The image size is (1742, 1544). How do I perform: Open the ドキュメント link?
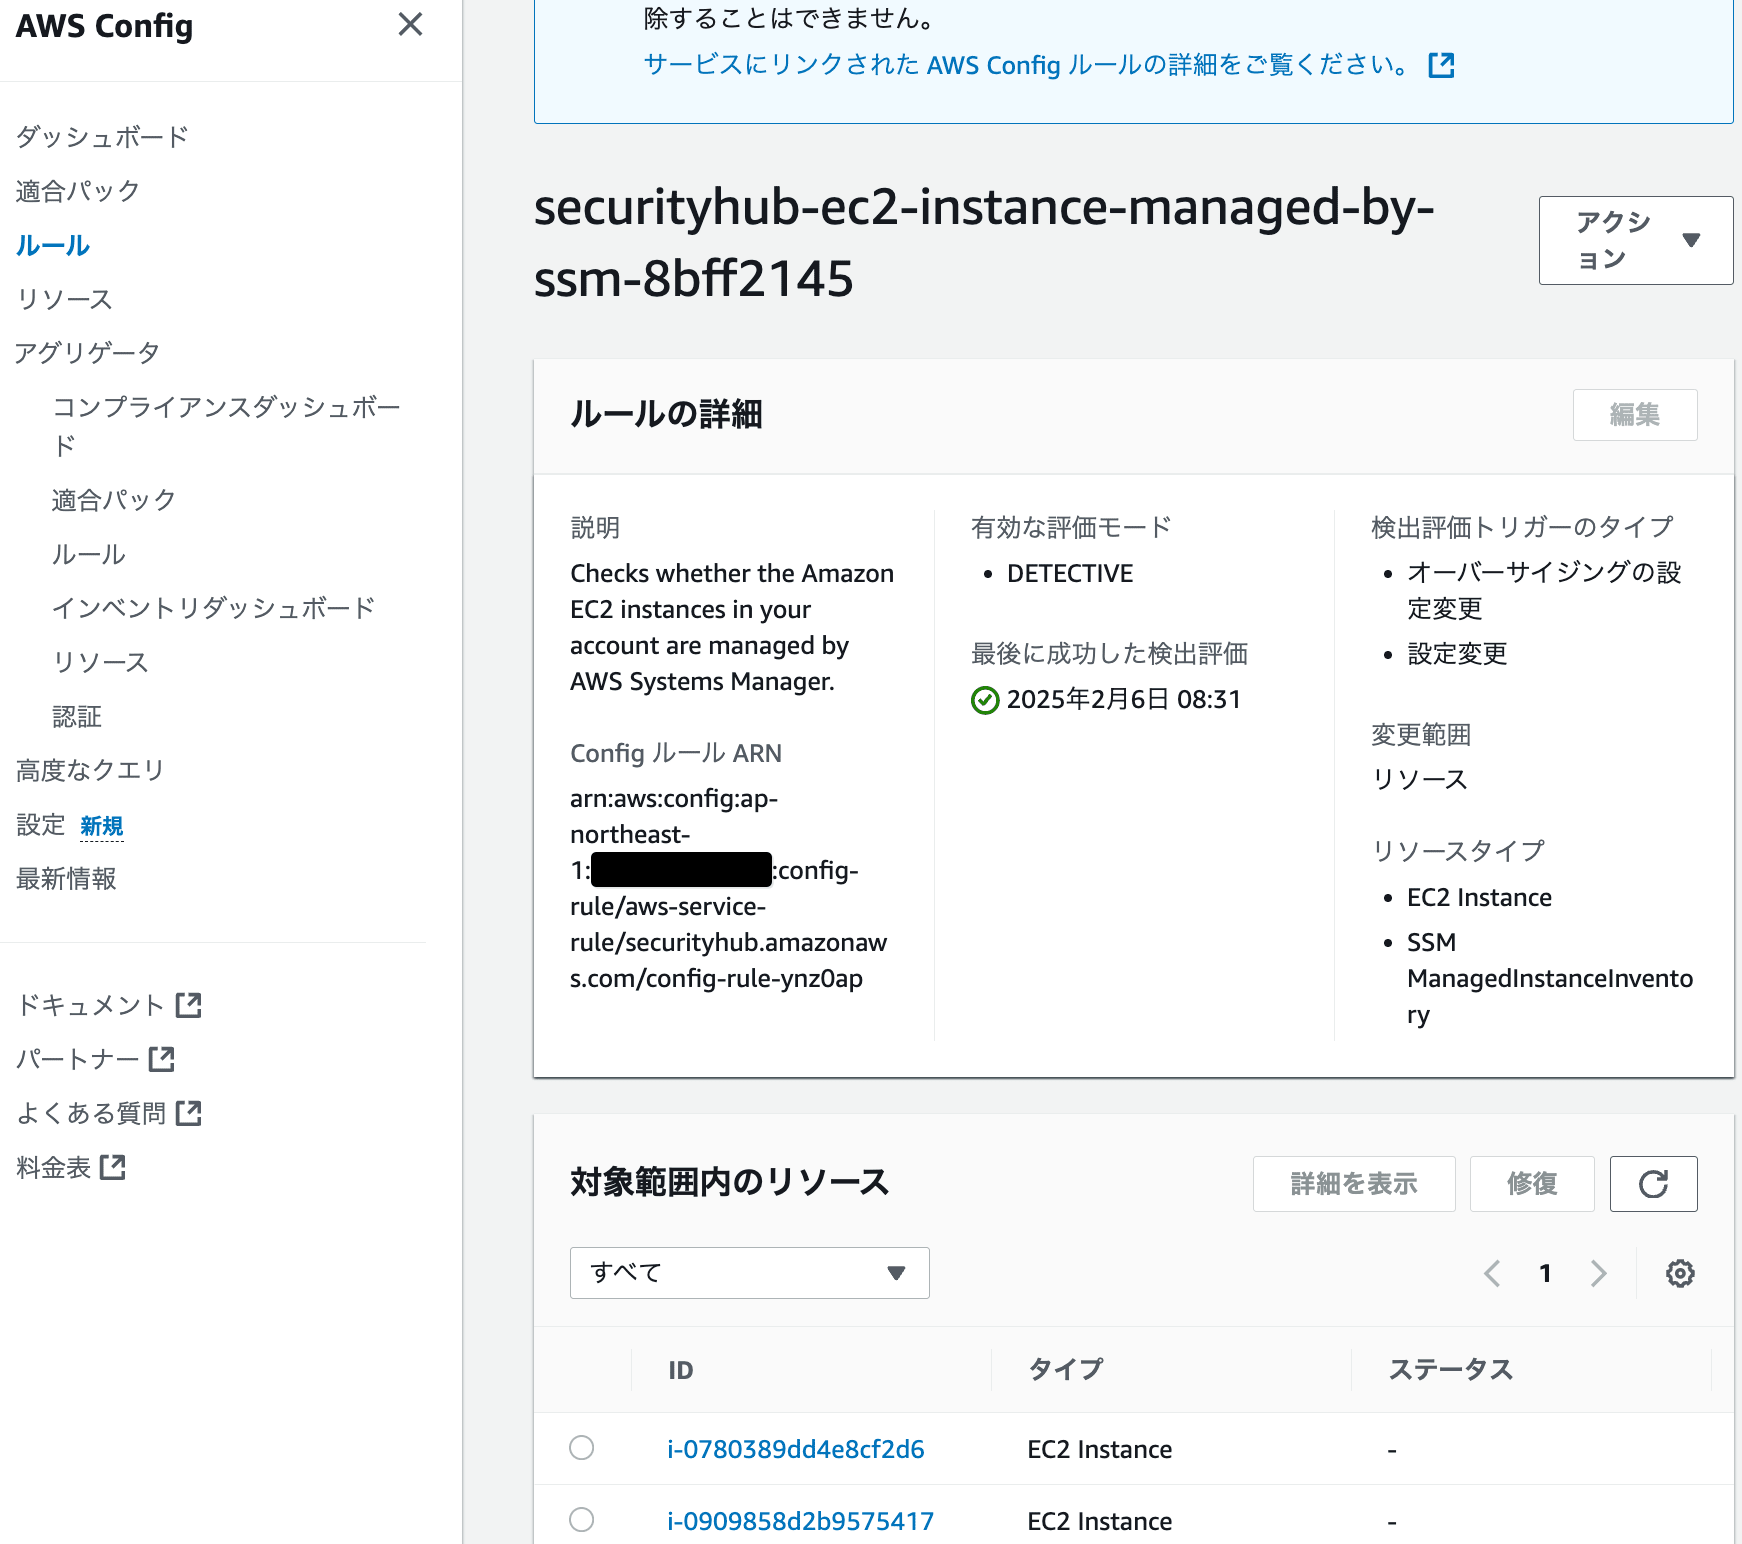point(90,1005)
